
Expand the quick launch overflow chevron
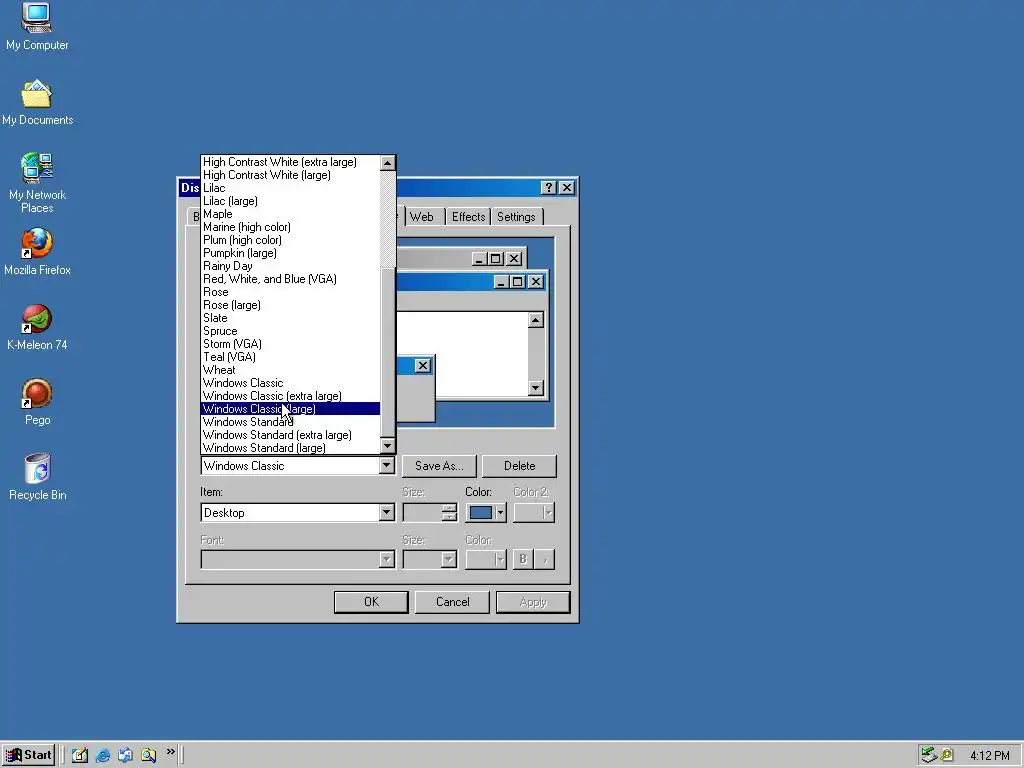170,752
